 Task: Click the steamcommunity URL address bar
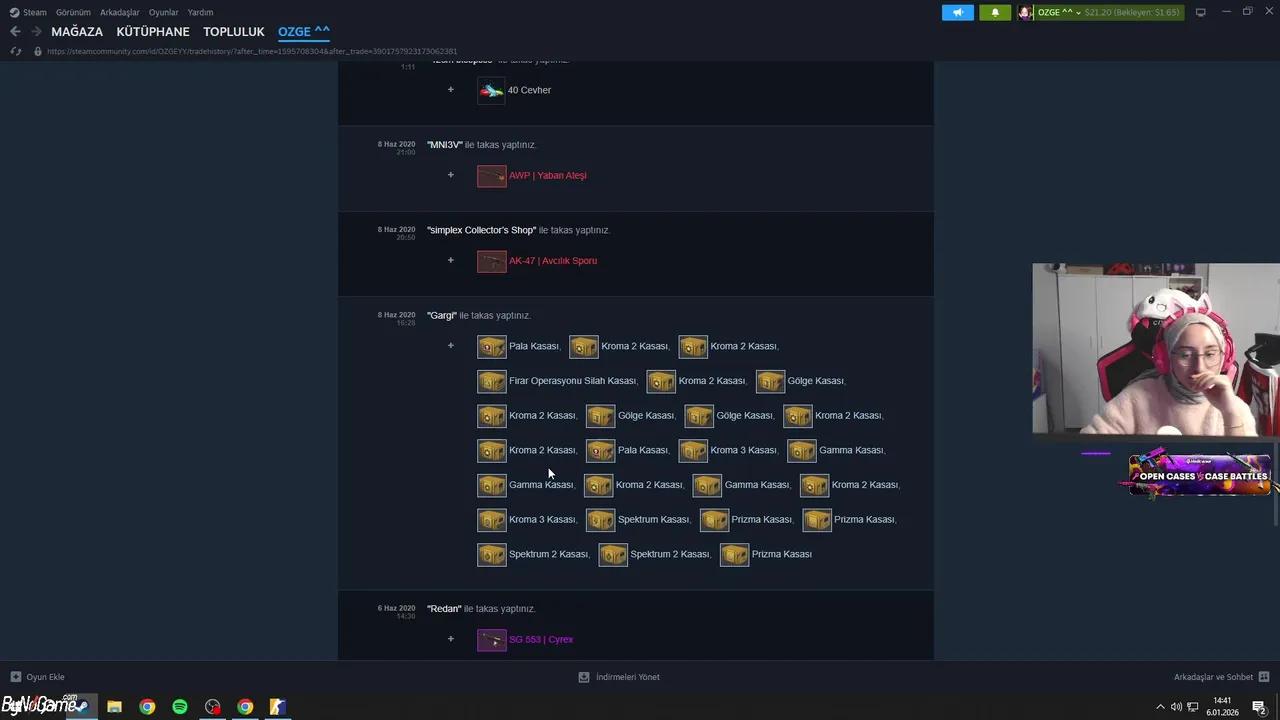(x=252, y=51)
